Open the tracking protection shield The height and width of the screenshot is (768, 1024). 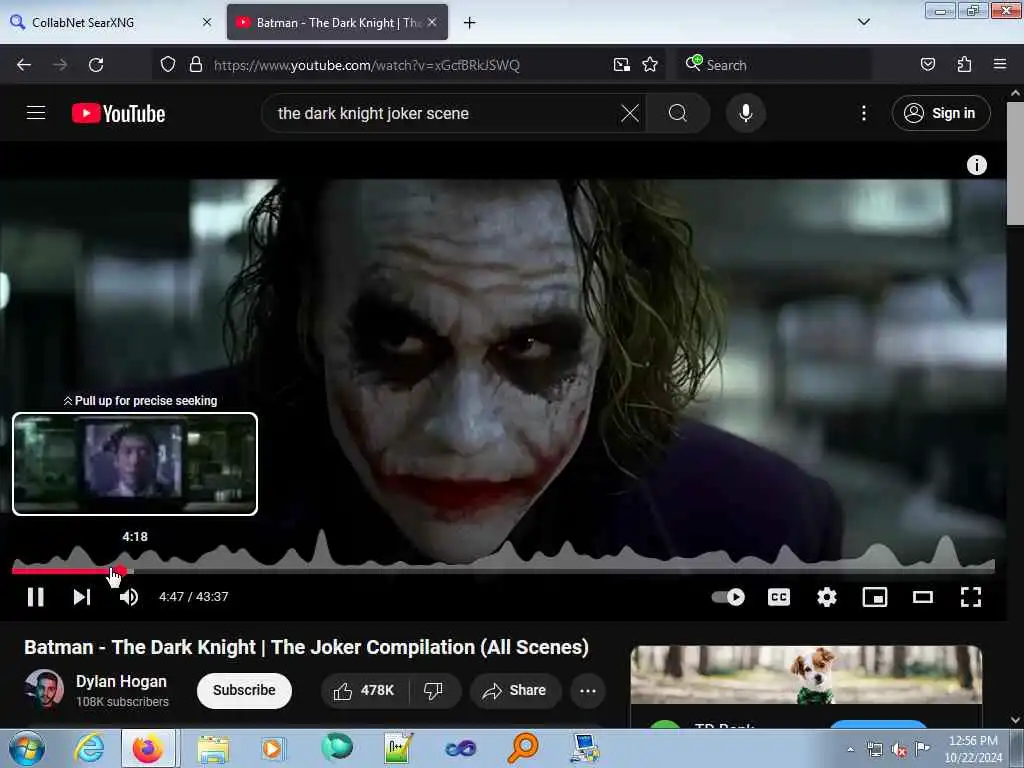click(x=168, y=65)
